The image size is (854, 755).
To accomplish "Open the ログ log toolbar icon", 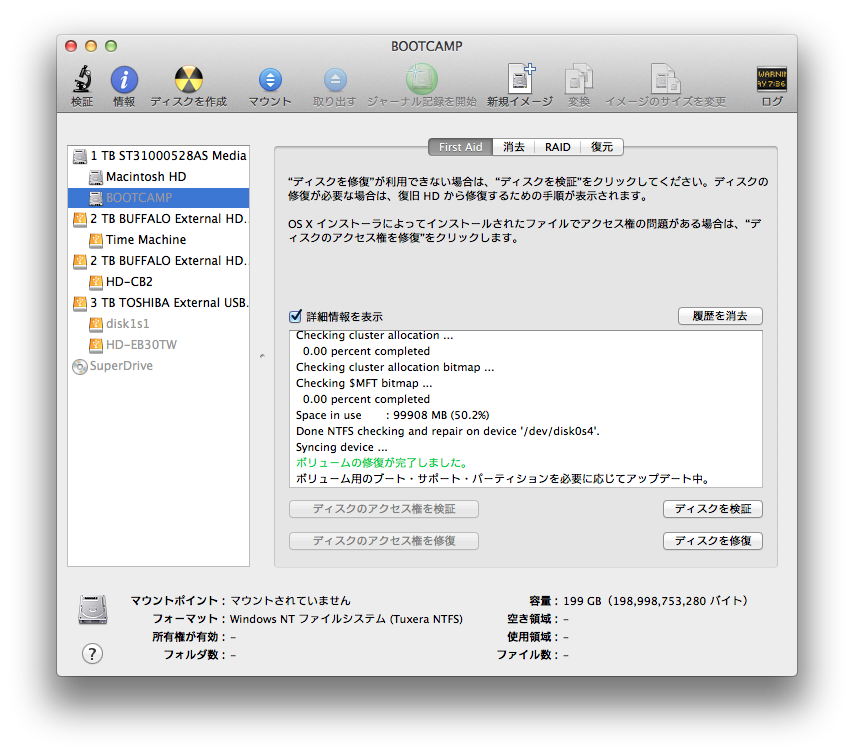I will (x=772, y=80).
